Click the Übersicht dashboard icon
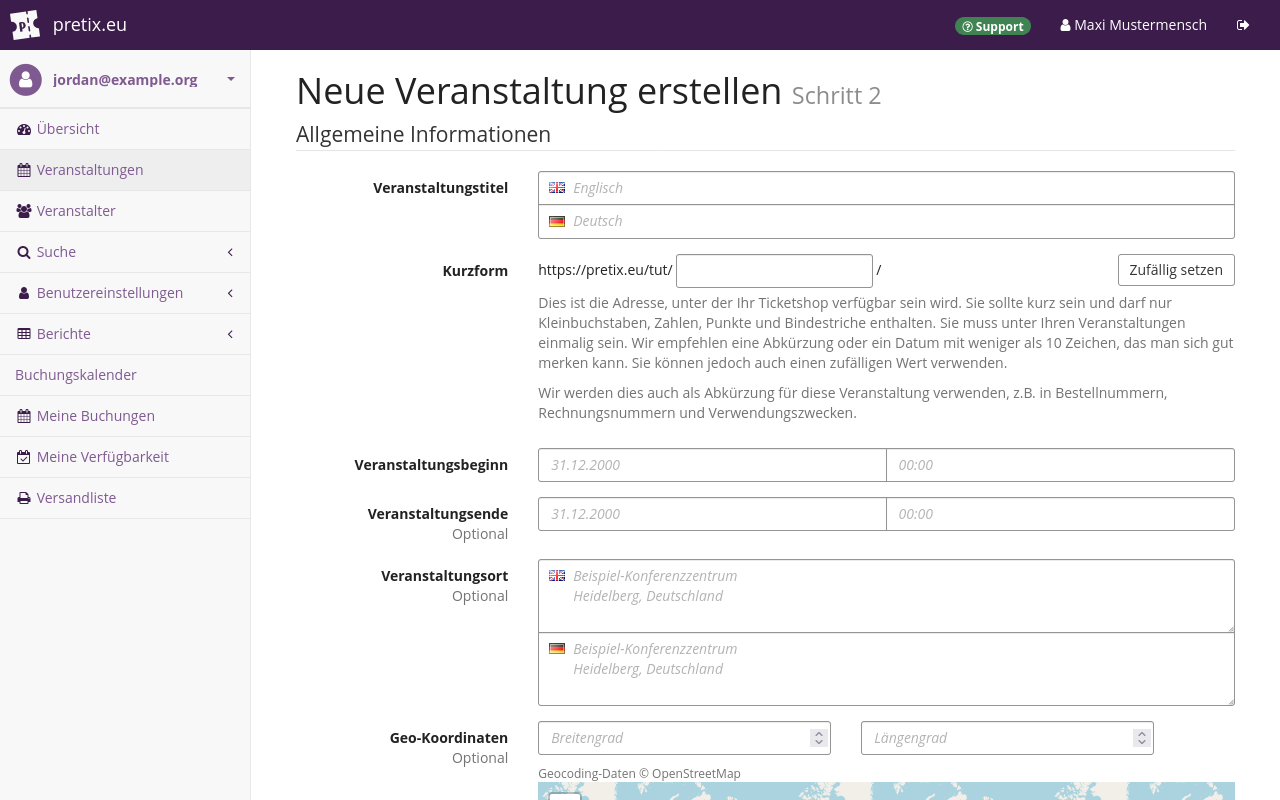 [x=24, y=129]
